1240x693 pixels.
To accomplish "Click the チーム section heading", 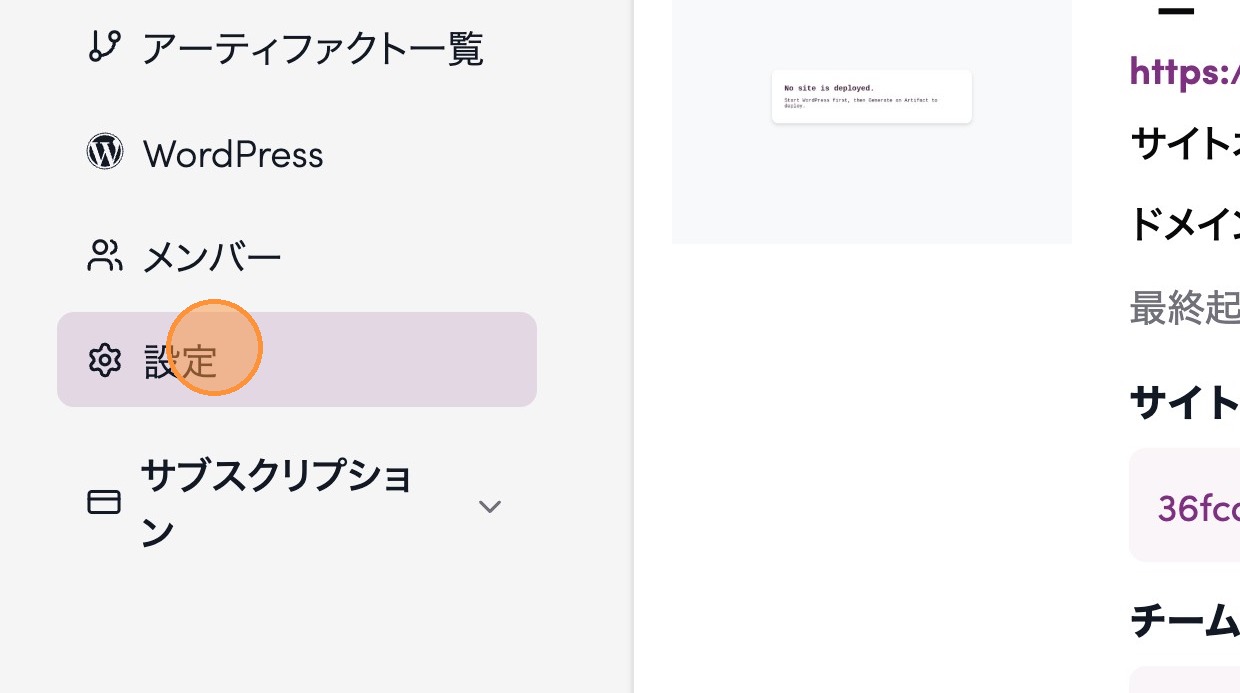I will [1184, 621].
